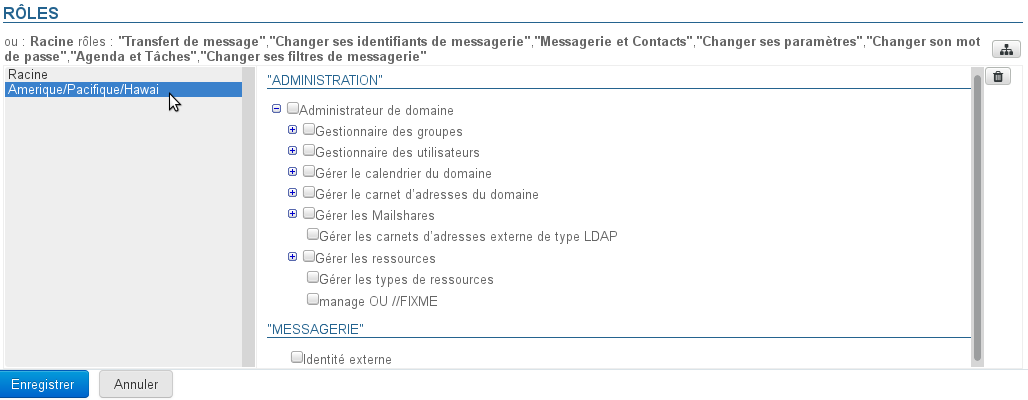Click the organizational hierarchy icon button

pyautogui.click(x=1003, y=49)
